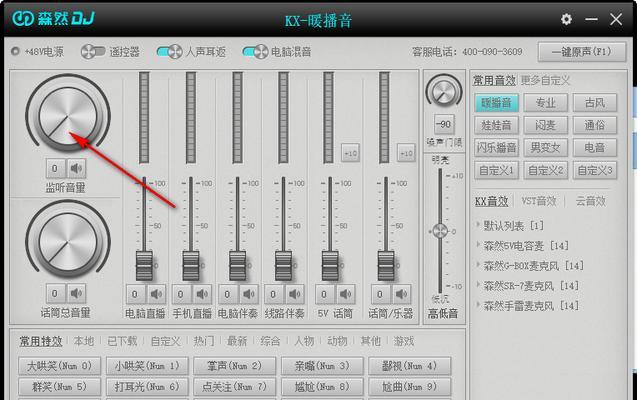The width and height of the screenshot is (637, 400).
Task: Play 打耳光(Num 6) effect
Action: point(147,387)
